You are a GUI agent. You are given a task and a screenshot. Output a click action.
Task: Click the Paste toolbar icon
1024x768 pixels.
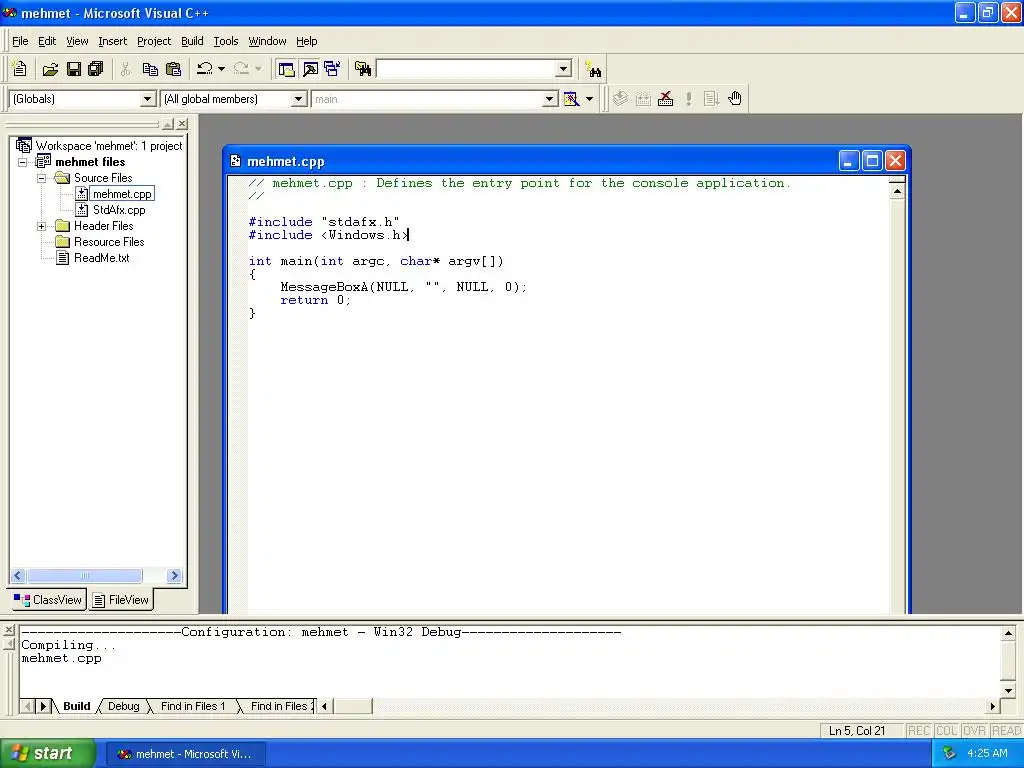pyautogui.click(x=173, y=69)
